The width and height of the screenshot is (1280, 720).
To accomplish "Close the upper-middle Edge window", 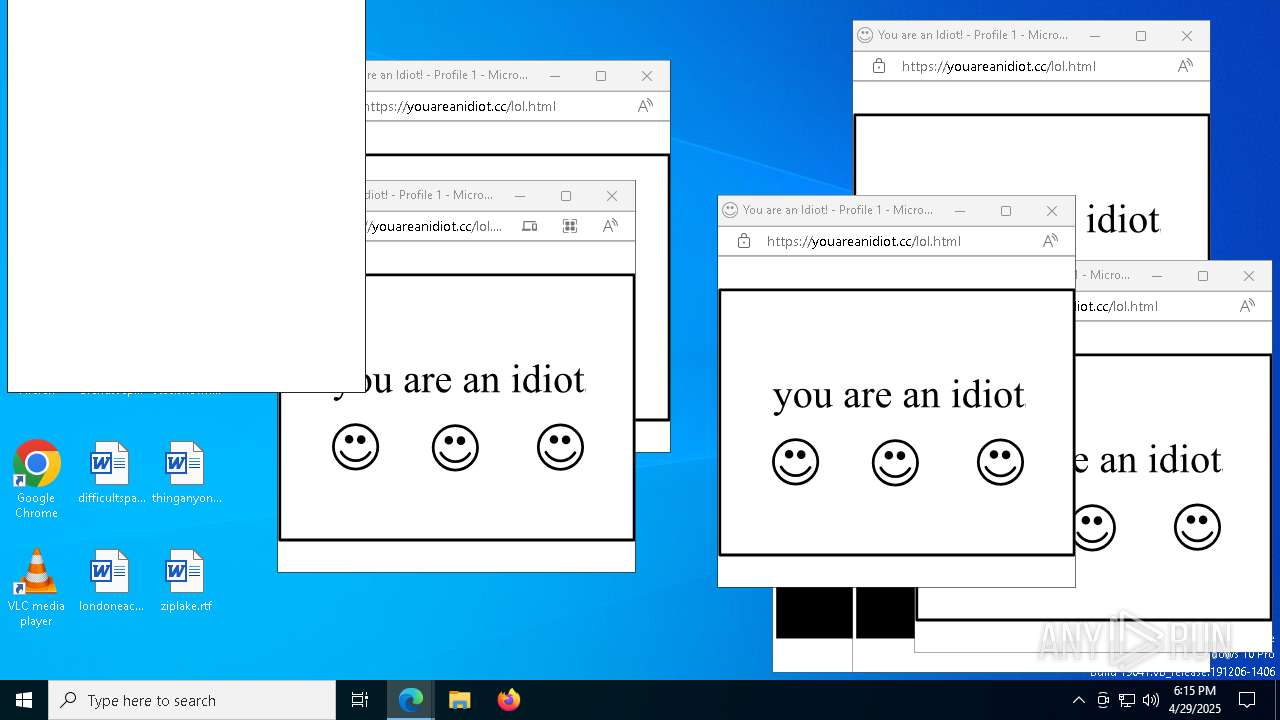I will (x=647, y=76).
